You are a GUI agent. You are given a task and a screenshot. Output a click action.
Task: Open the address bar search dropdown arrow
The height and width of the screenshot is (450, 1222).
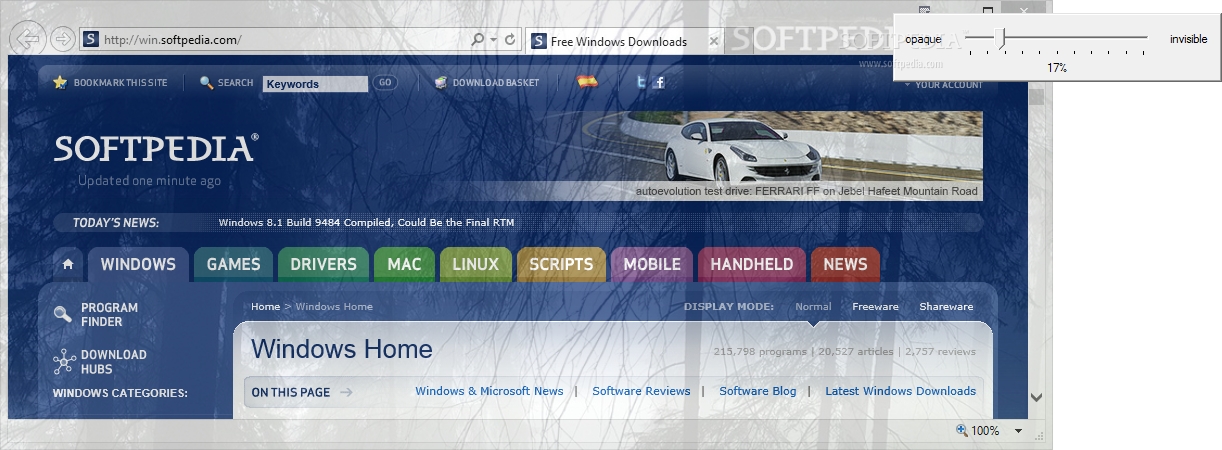tap(493, 40)
